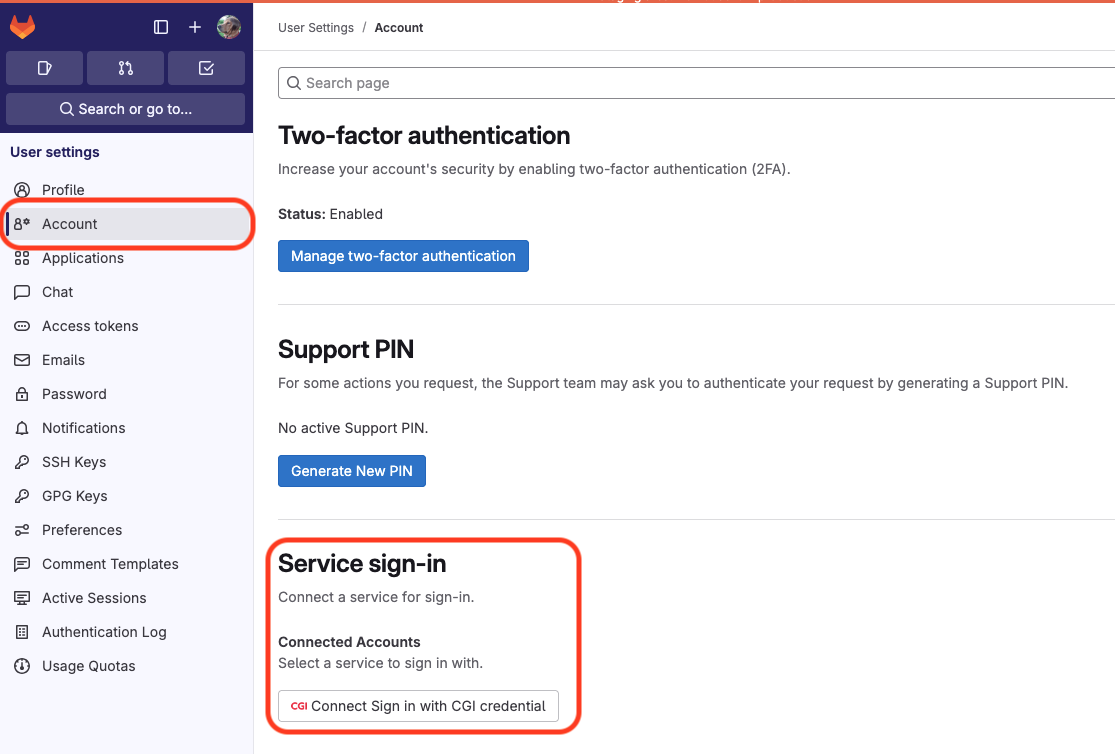The image size is (1115, 754).
Task: Open assigned issues shortcut
Action: click(44, 68)
